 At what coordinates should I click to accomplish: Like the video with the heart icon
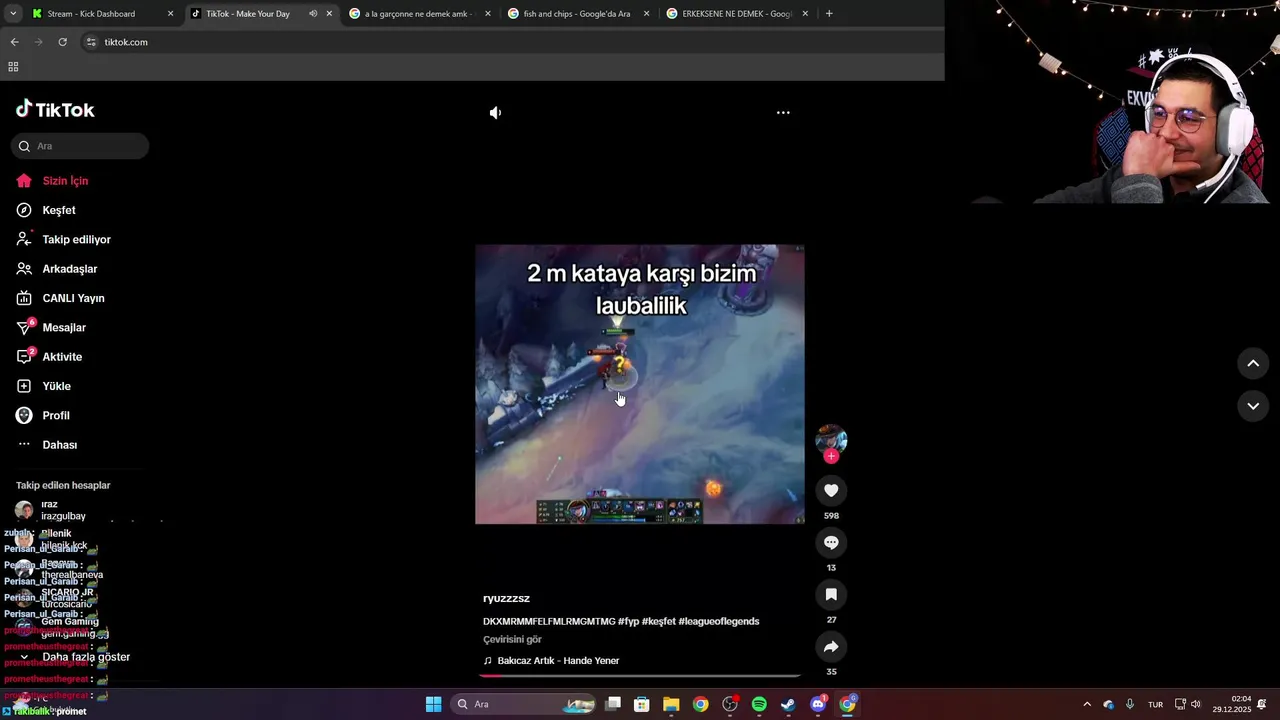click(x=831, y=490)
